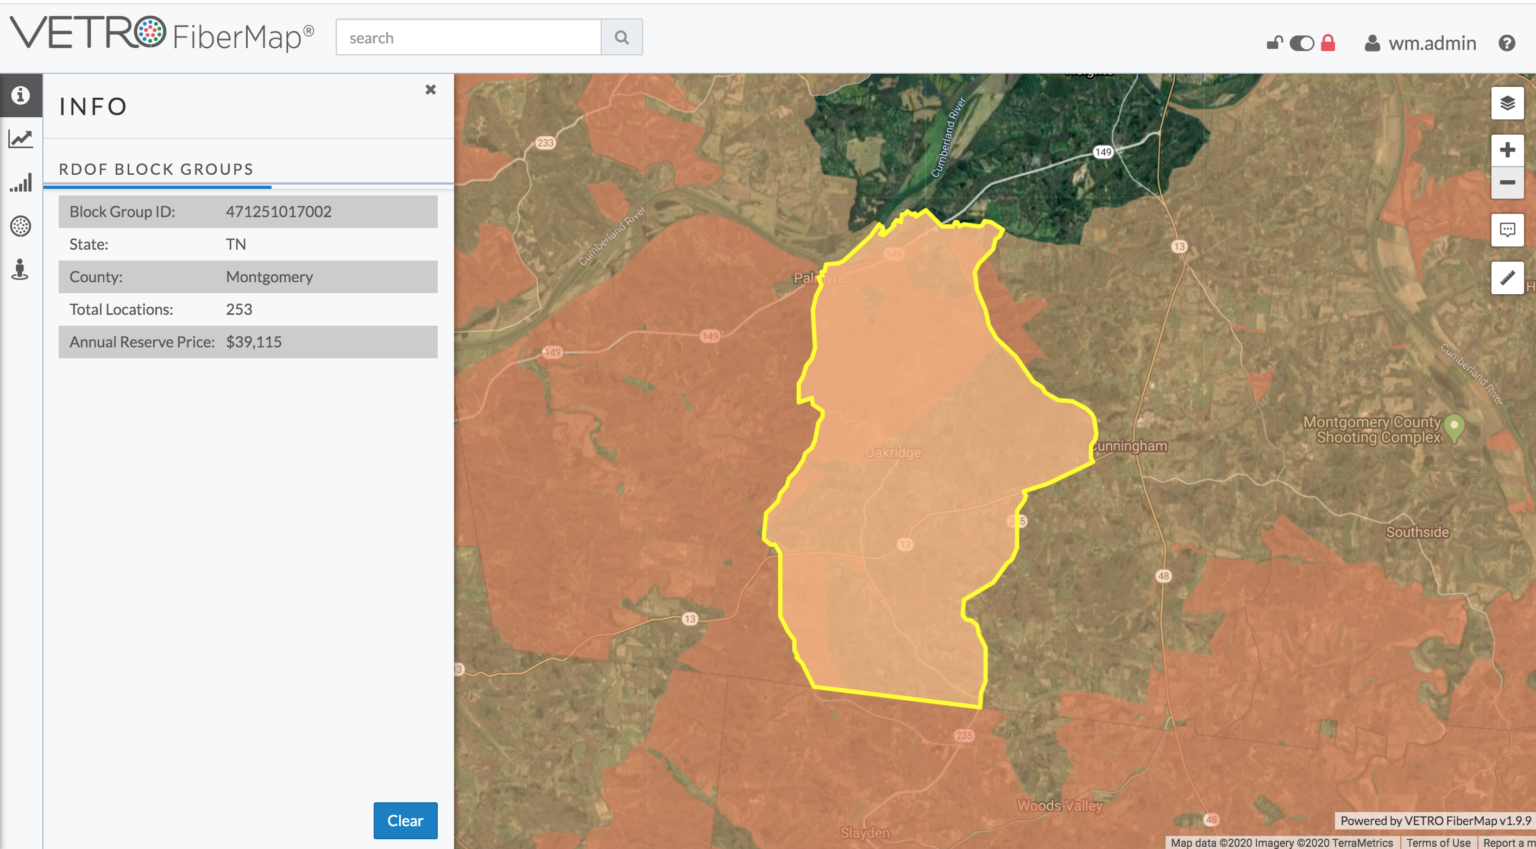Screen dimensions: 1536x849
Task: Zoom in with the plus control
Action: 1507,149
